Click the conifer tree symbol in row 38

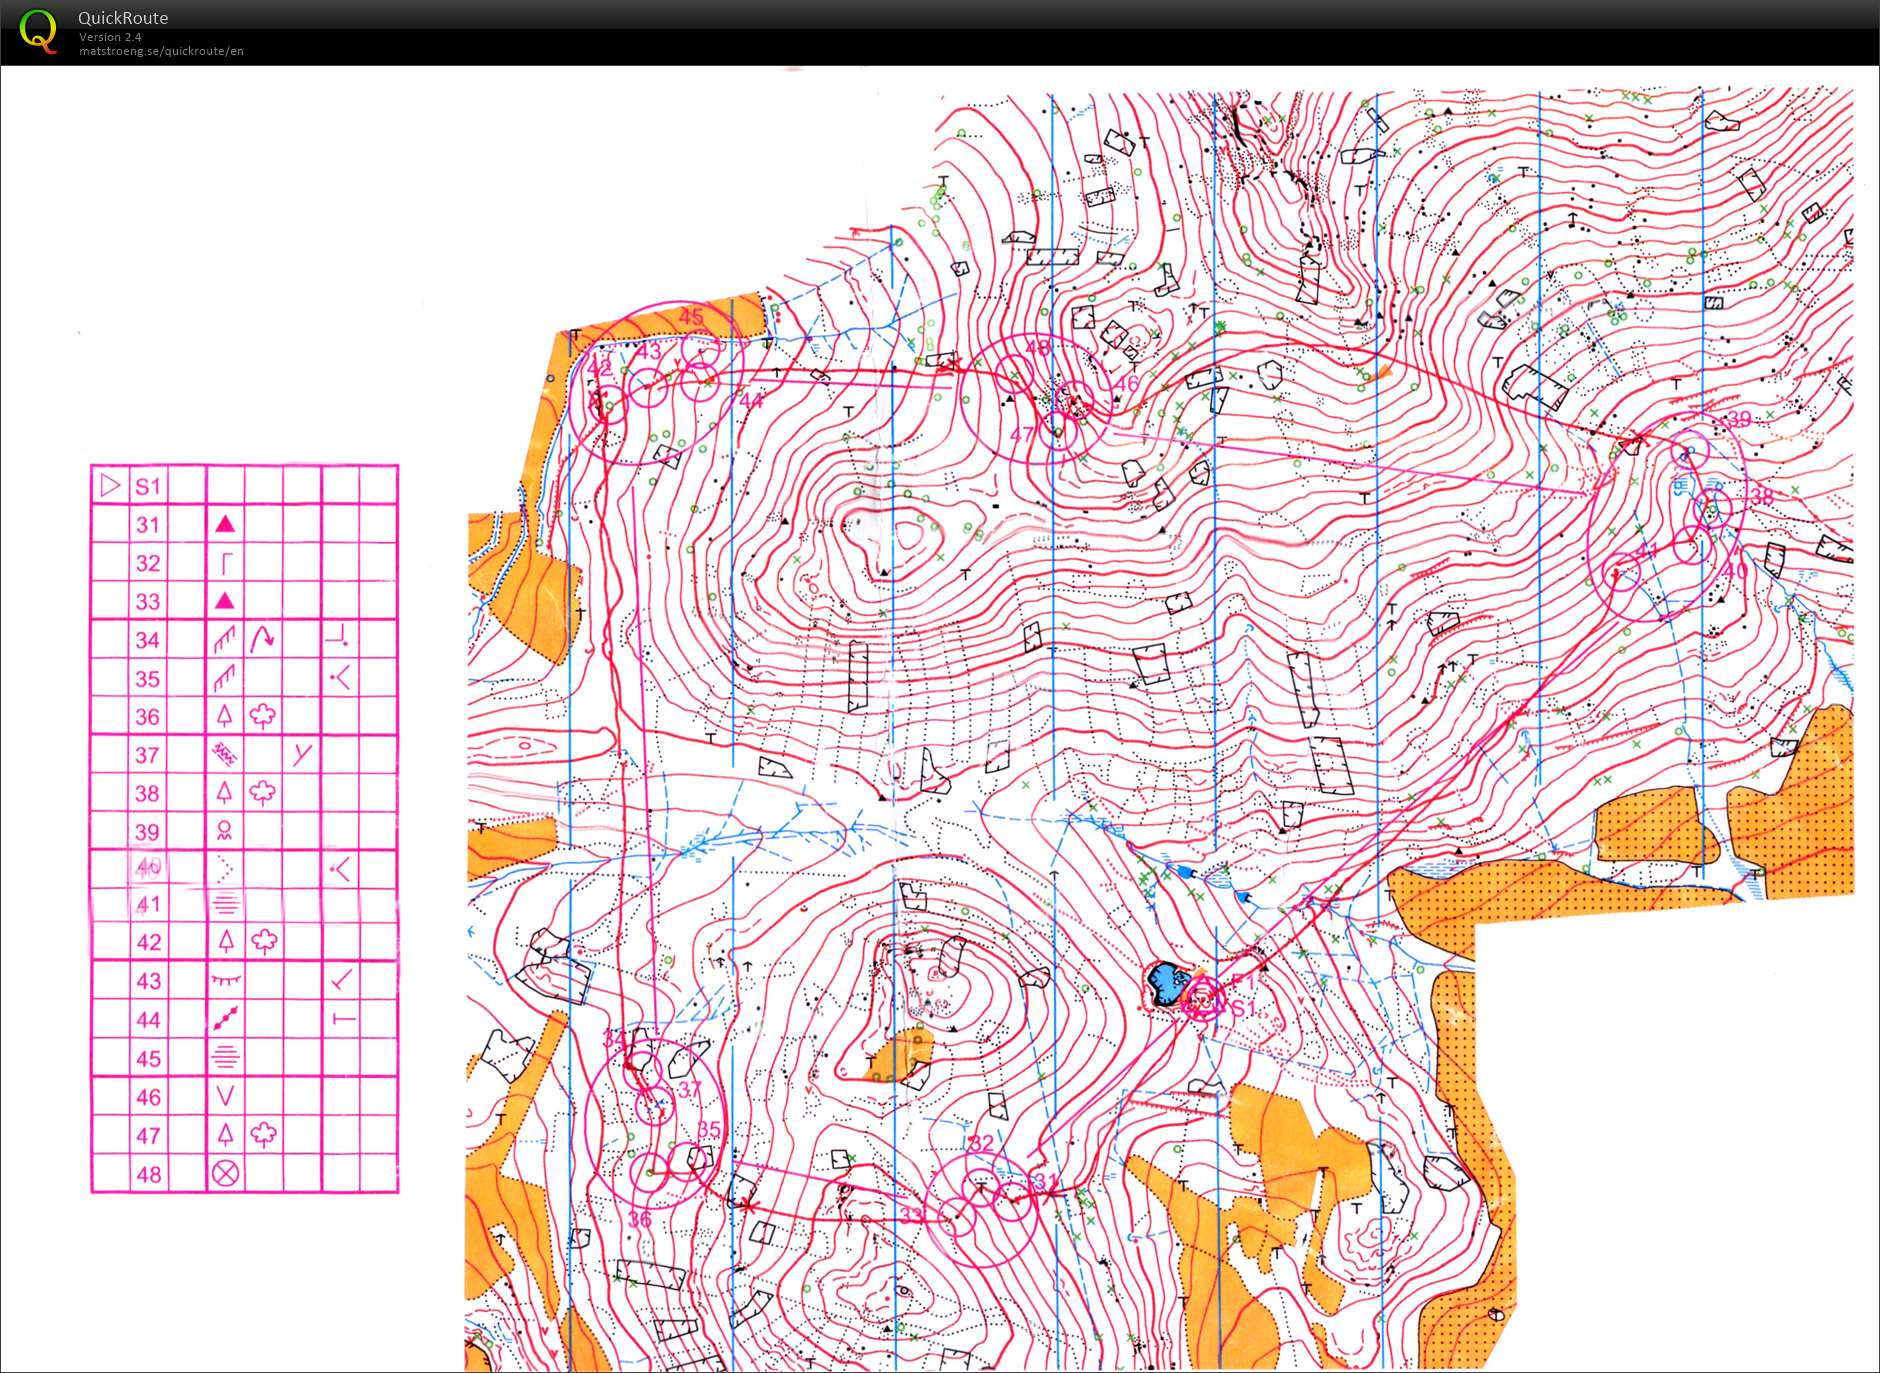[x=225, y=792]
